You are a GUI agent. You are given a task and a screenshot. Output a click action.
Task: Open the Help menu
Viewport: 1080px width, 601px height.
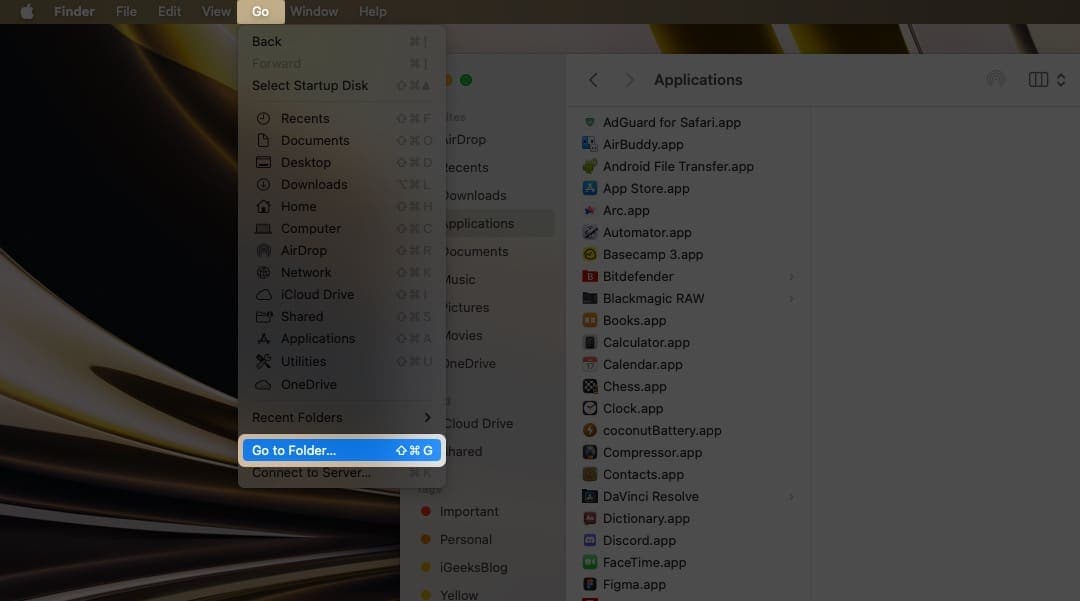coord(373,12)
